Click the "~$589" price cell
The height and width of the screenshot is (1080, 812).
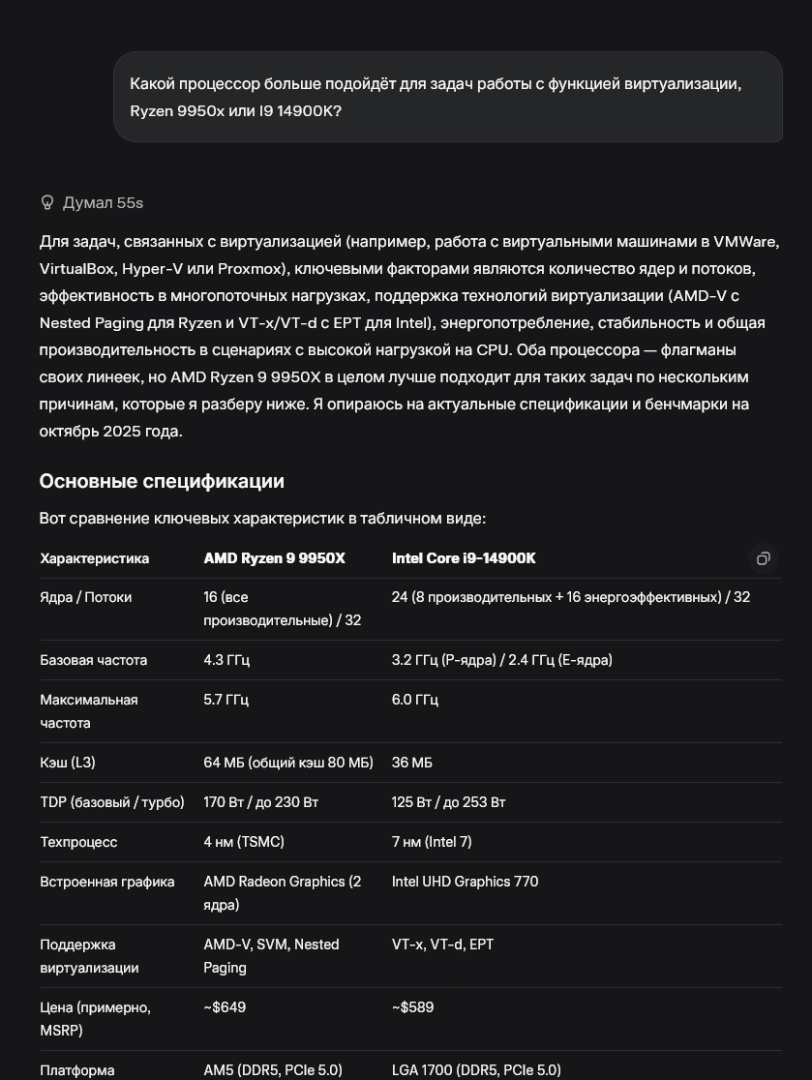413,1007
